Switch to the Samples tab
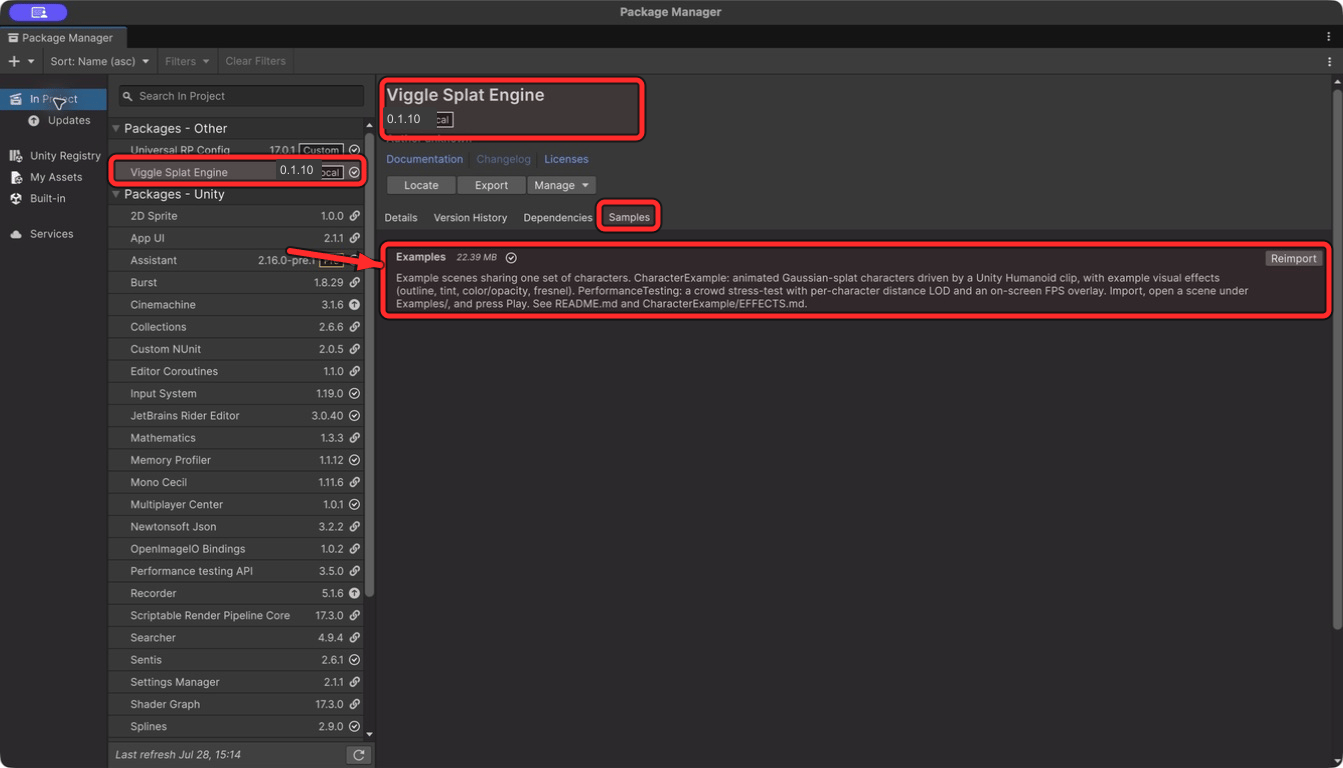Screen dimensions: 1343x768 (629, 217)
